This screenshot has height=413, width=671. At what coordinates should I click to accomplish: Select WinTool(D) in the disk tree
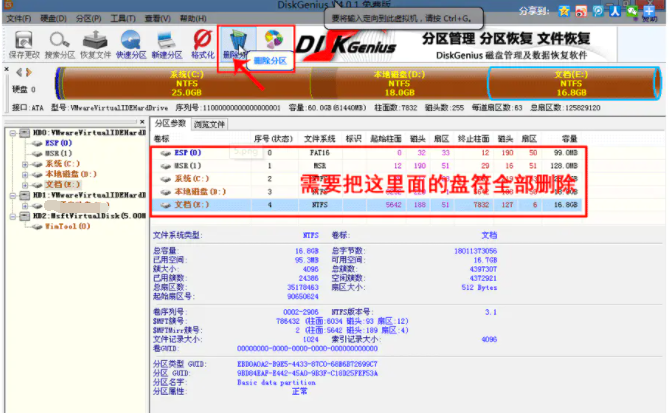tap(68, 226)
